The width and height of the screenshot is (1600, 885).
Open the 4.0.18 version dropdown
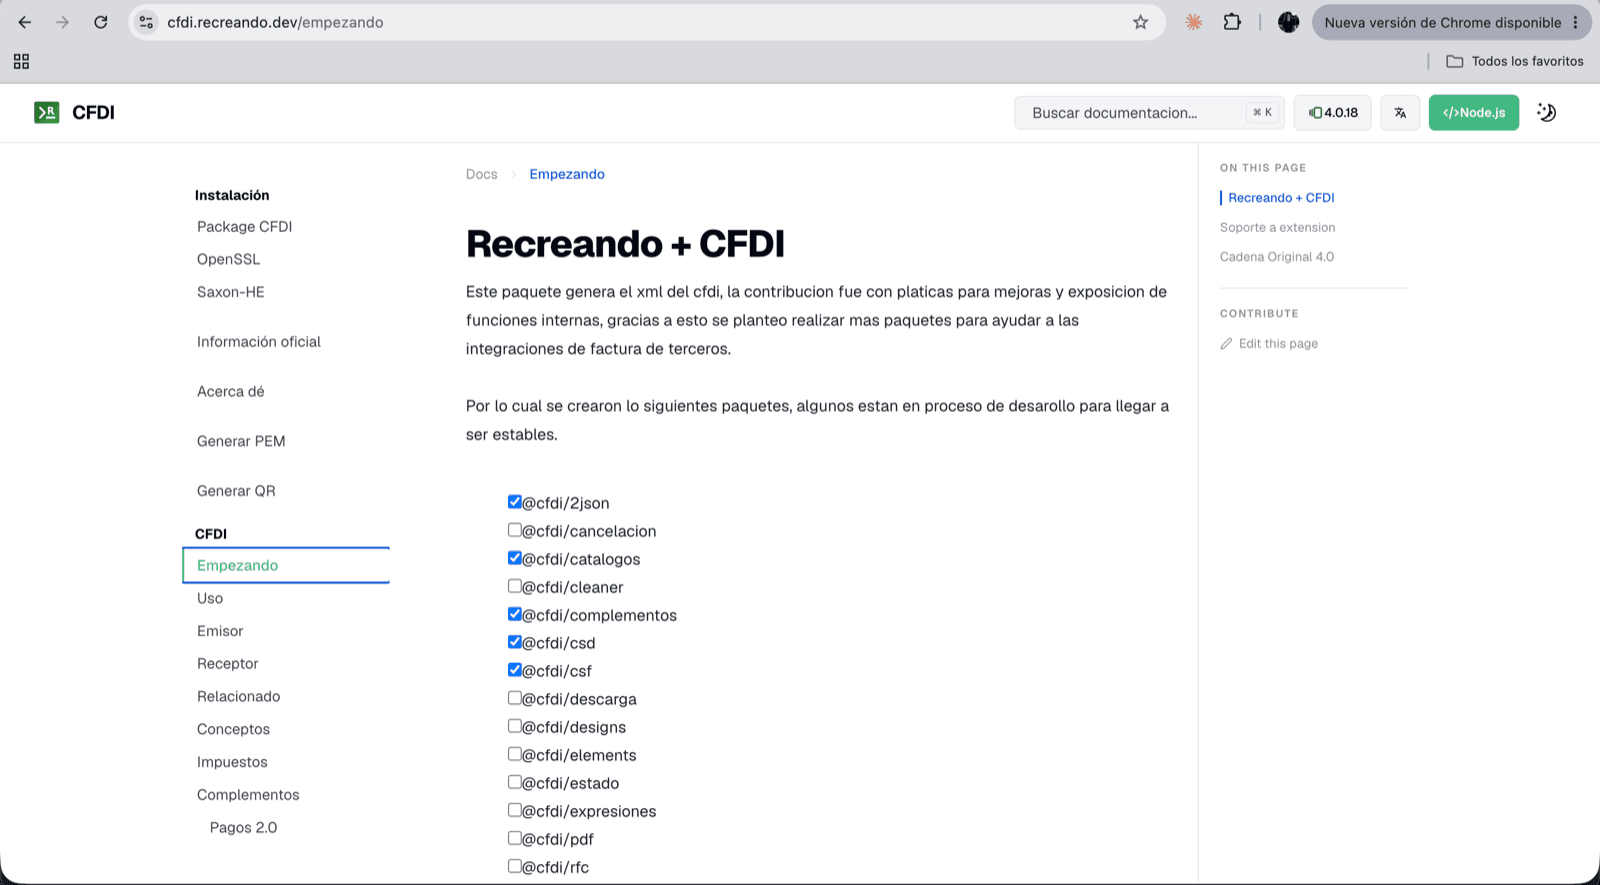coord(1332,112)
